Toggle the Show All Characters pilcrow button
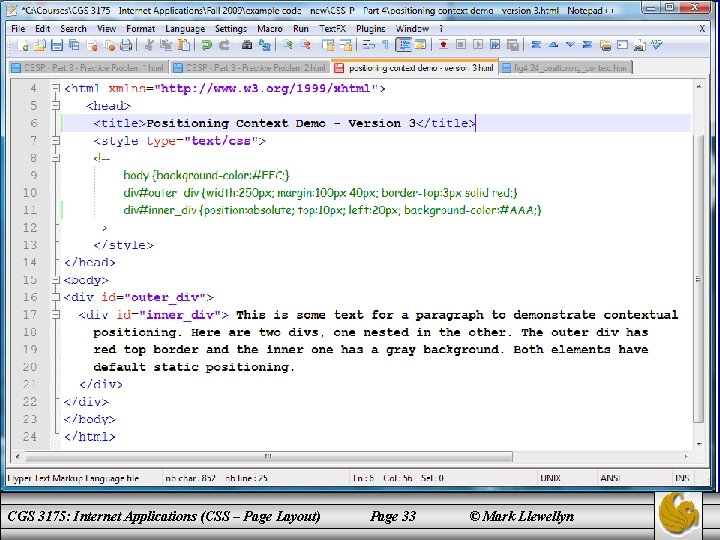Image resolution: width=720 pixels, height=540 pixels. coord(385,46)
